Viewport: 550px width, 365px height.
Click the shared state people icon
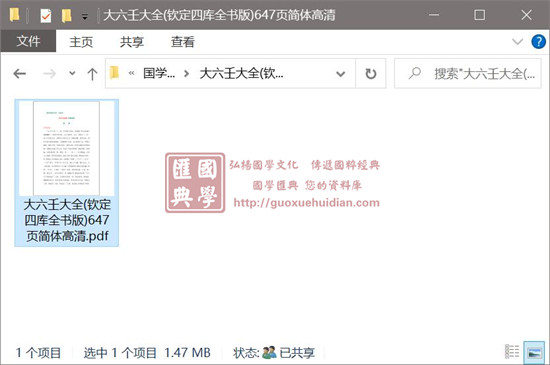point(269,352)
